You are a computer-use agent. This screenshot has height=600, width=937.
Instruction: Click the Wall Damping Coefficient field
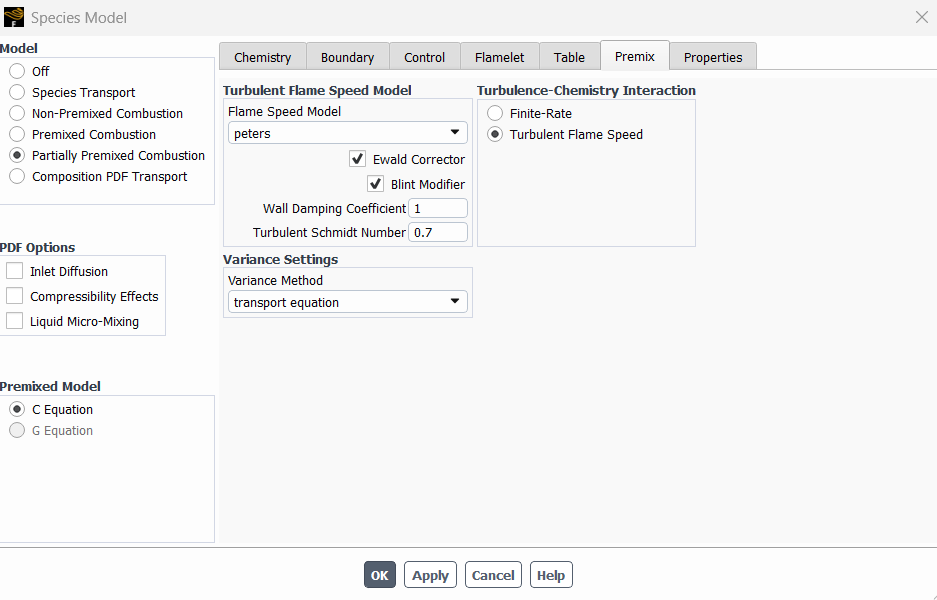[437, 208]
